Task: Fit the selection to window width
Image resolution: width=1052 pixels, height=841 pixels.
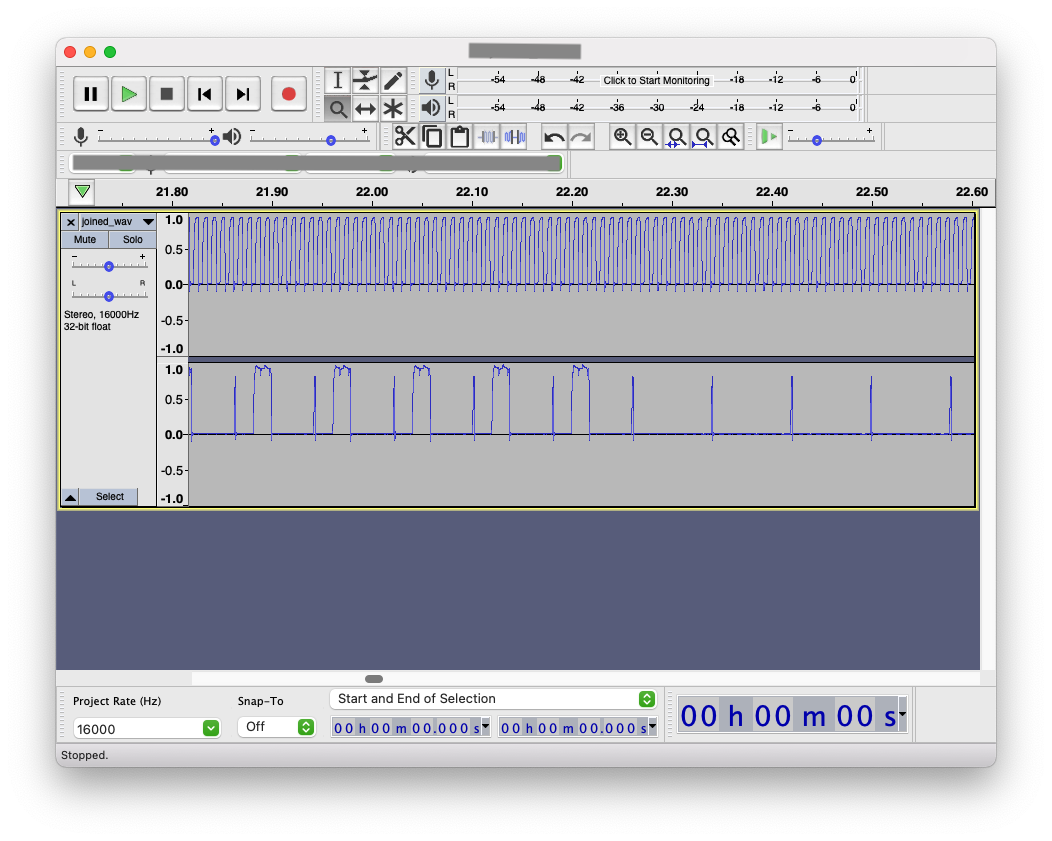Action: pos(676,137)
